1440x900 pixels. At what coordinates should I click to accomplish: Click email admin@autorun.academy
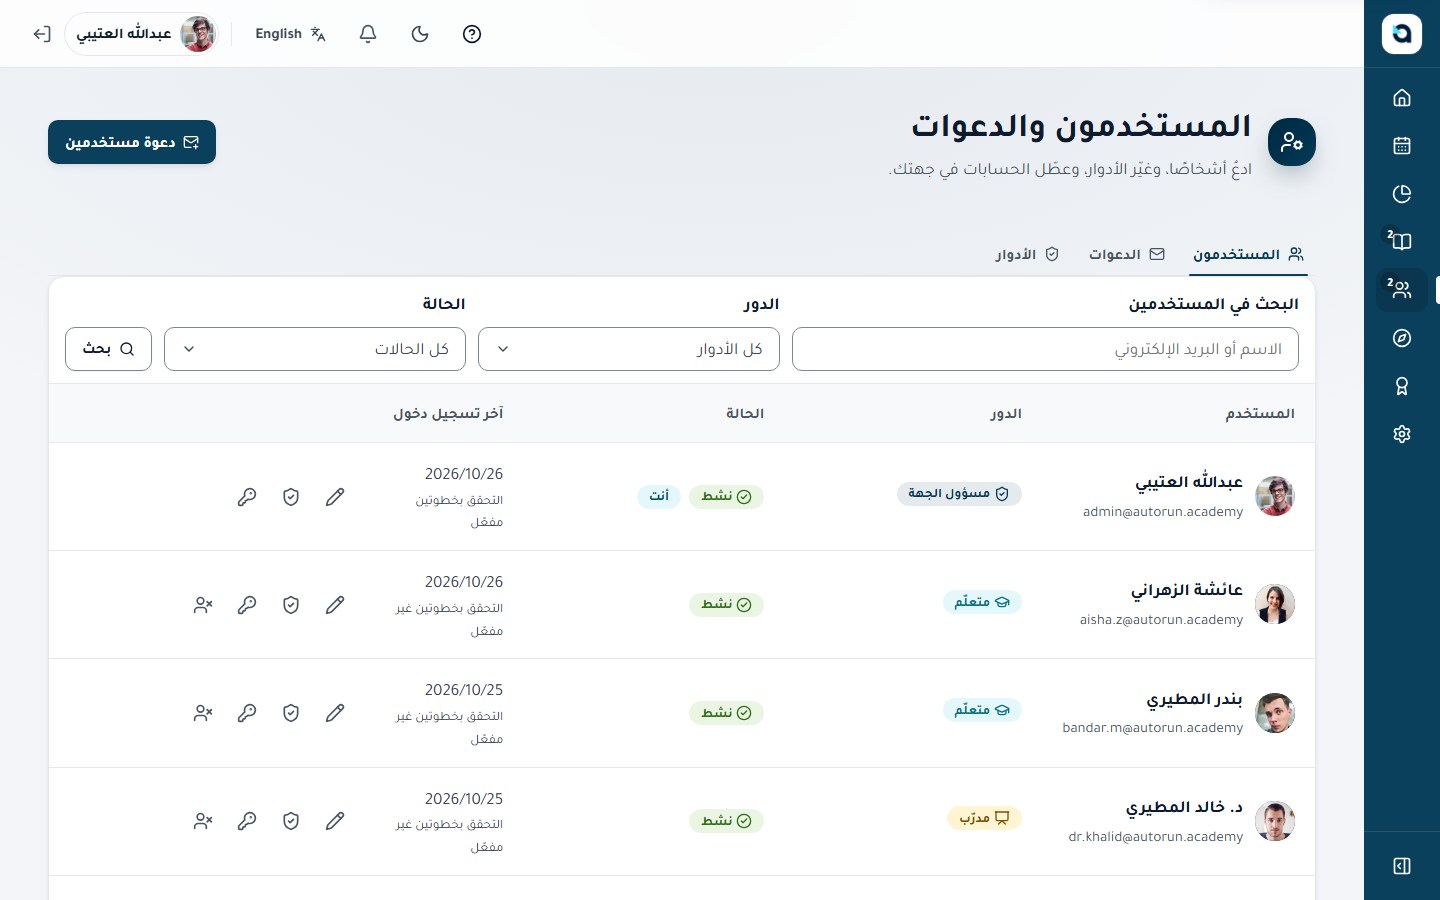click(1163, 512)
